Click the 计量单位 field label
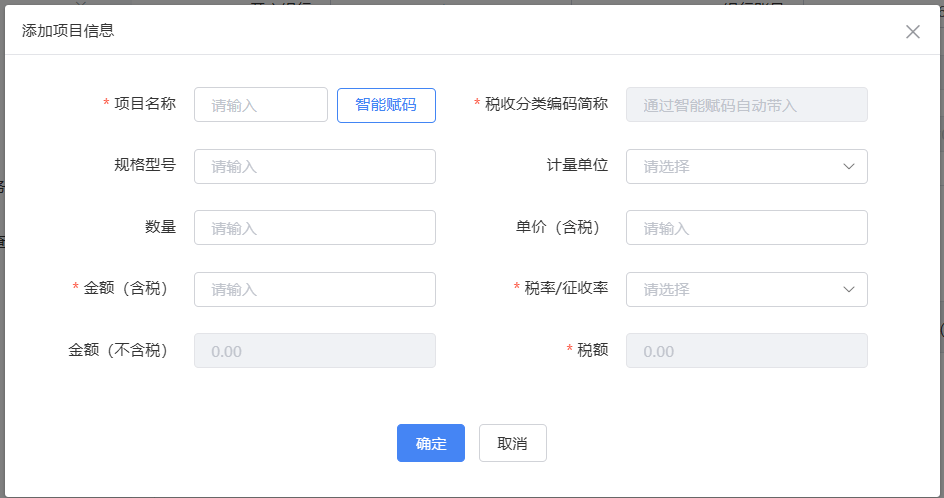 pyautogui.click(x=577, y=165)
